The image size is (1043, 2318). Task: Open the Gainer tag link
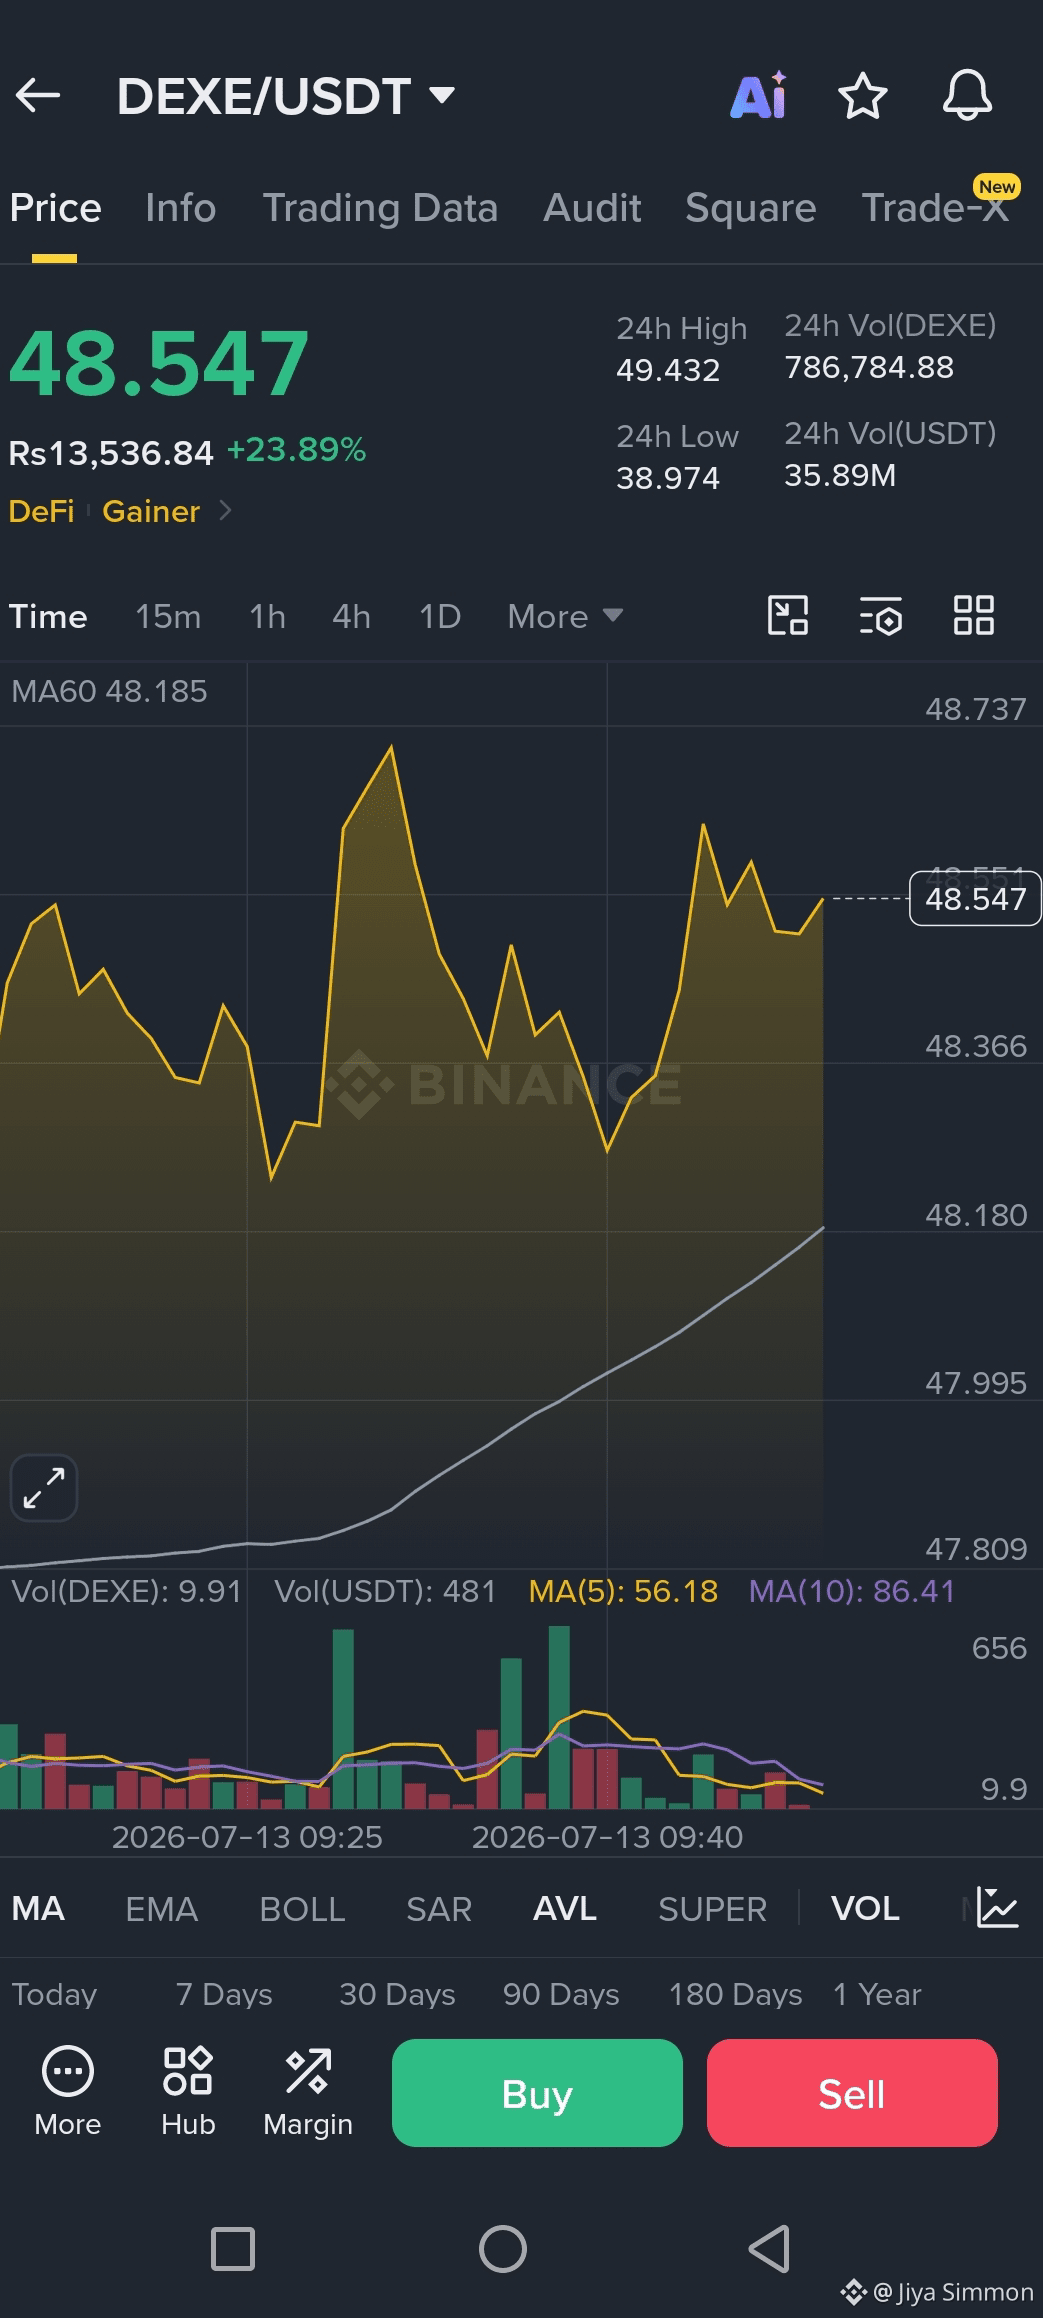[x=151, y=511]
